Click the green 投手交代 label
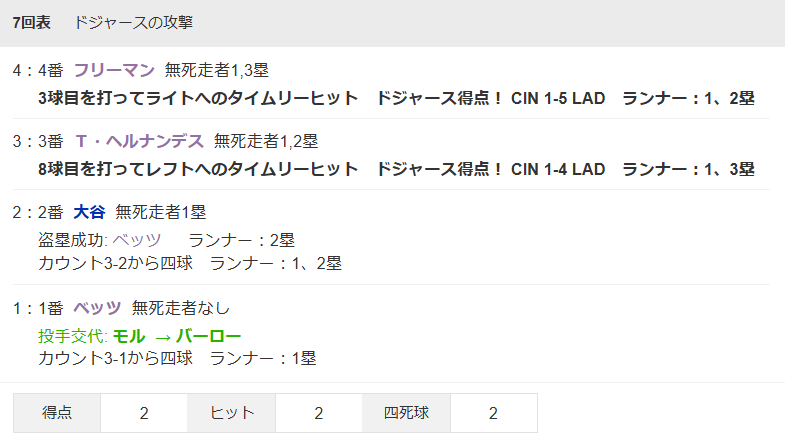The width and height of the screenshot is (789, 440). point(72,336)
